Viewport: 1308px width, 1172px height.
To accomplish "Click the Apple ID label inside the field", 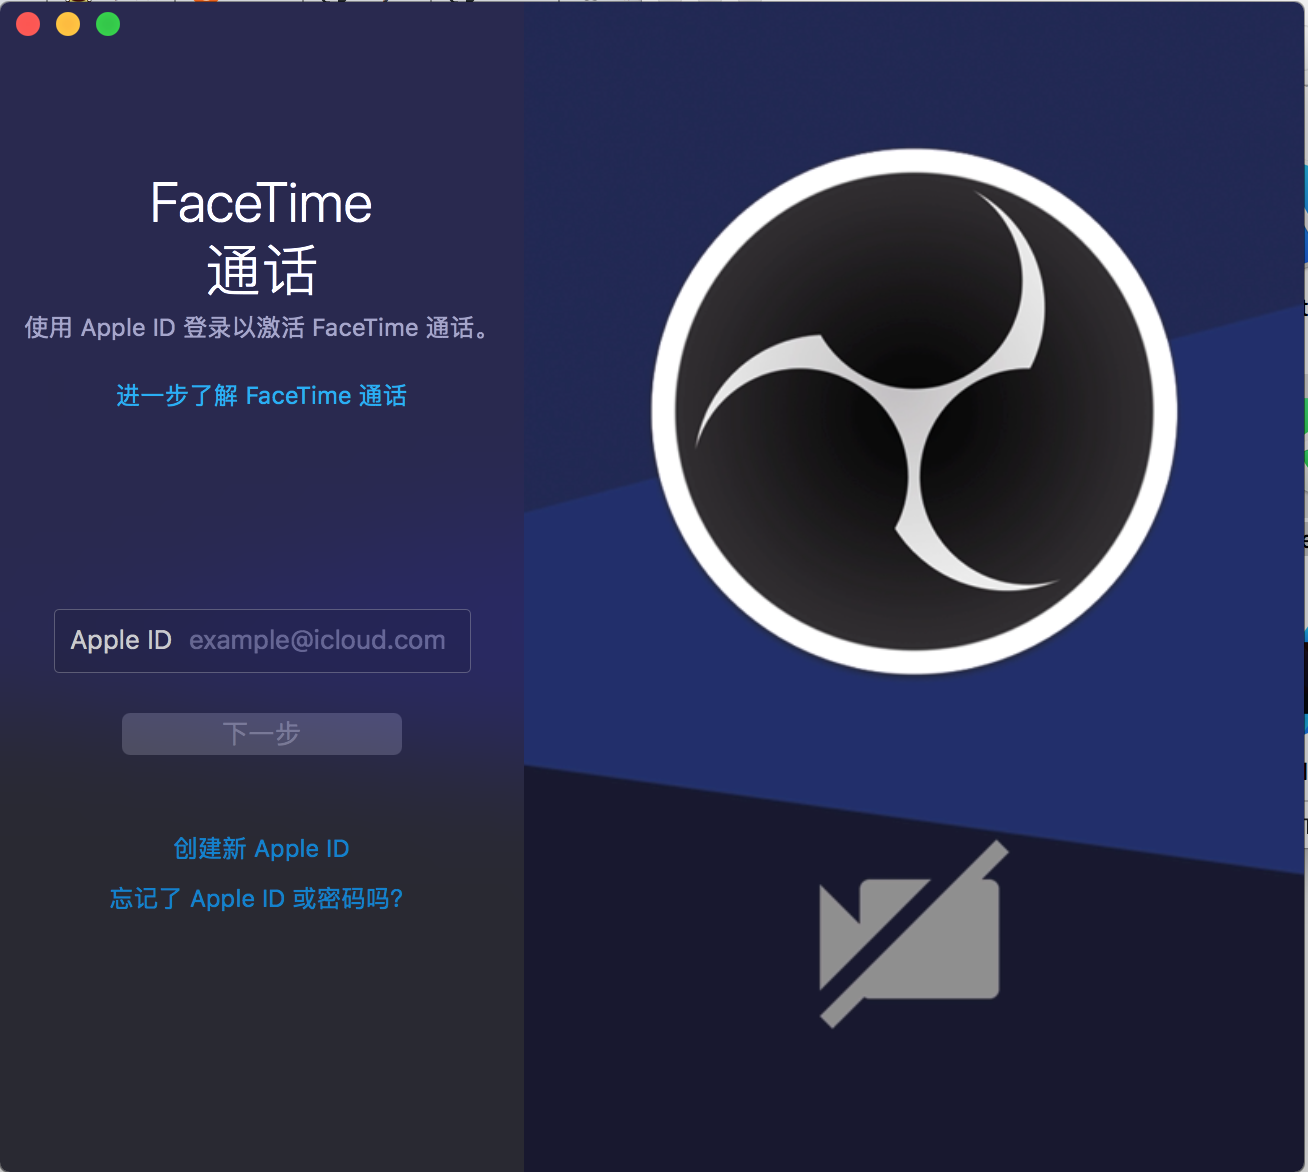I will pos(121,641).
